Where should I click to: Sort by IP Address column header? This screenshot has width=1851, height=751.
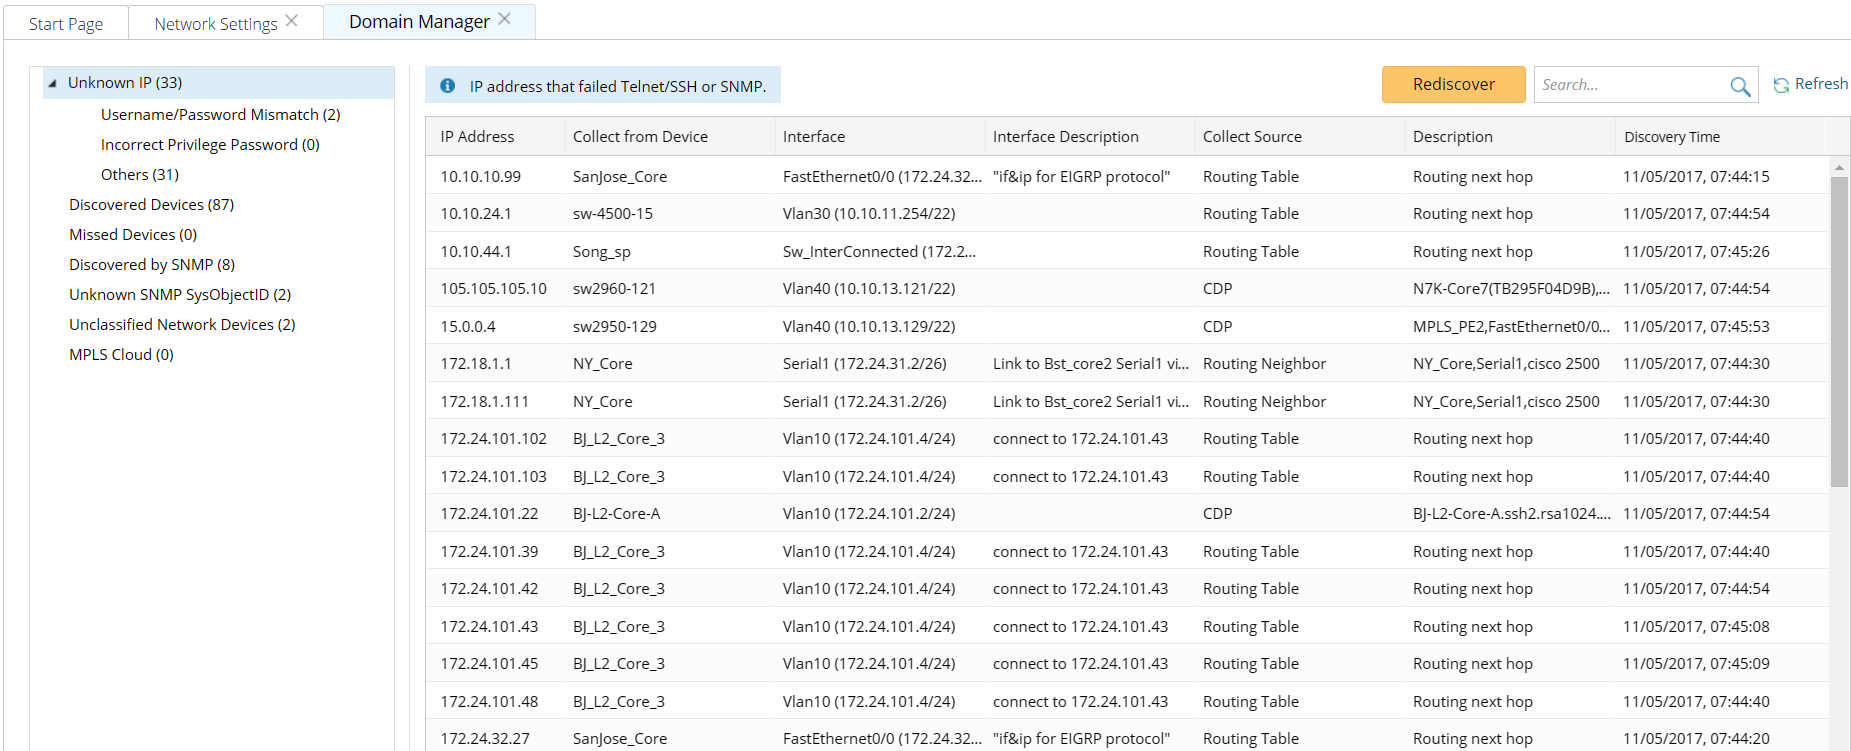tap(477, 137)
